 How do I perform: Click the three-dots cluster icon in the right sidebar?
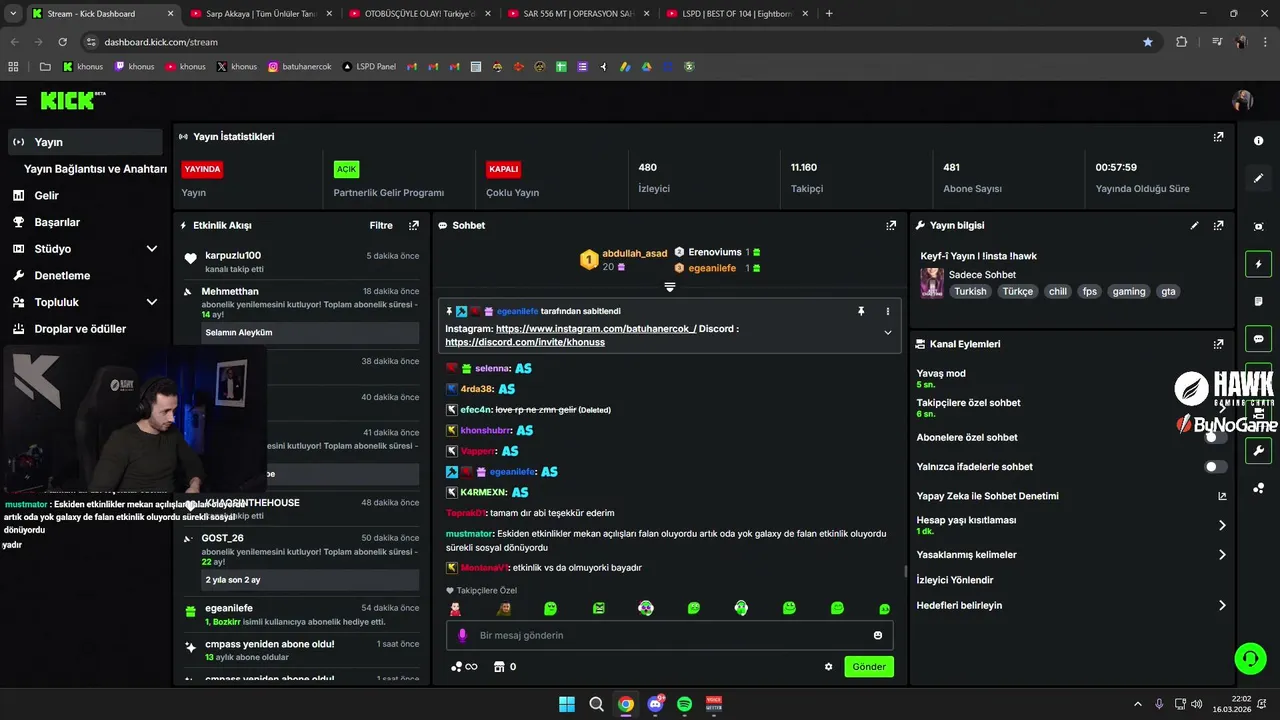coord(1258,488)
